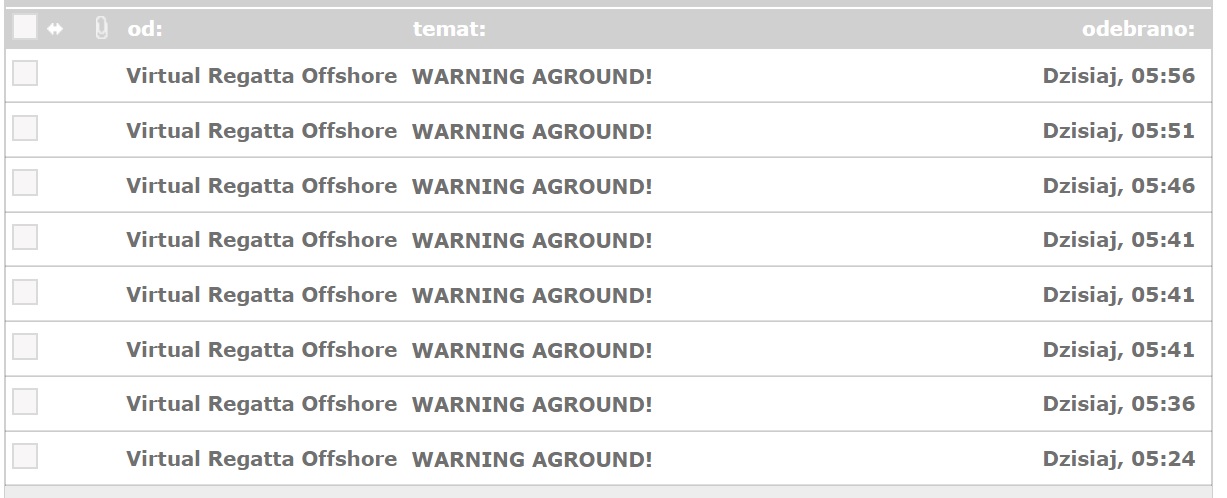Tick checkbox for the 05:24 message
The height and width of the screenshot is (498, 1227).
point(25,457)
